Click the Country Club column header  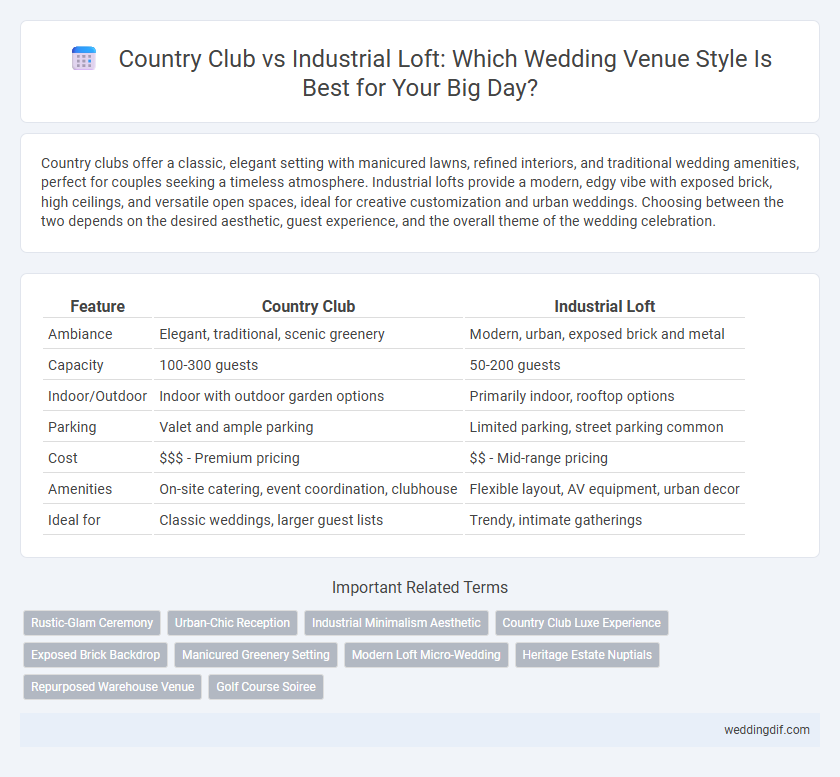click(x=308, y=306)
